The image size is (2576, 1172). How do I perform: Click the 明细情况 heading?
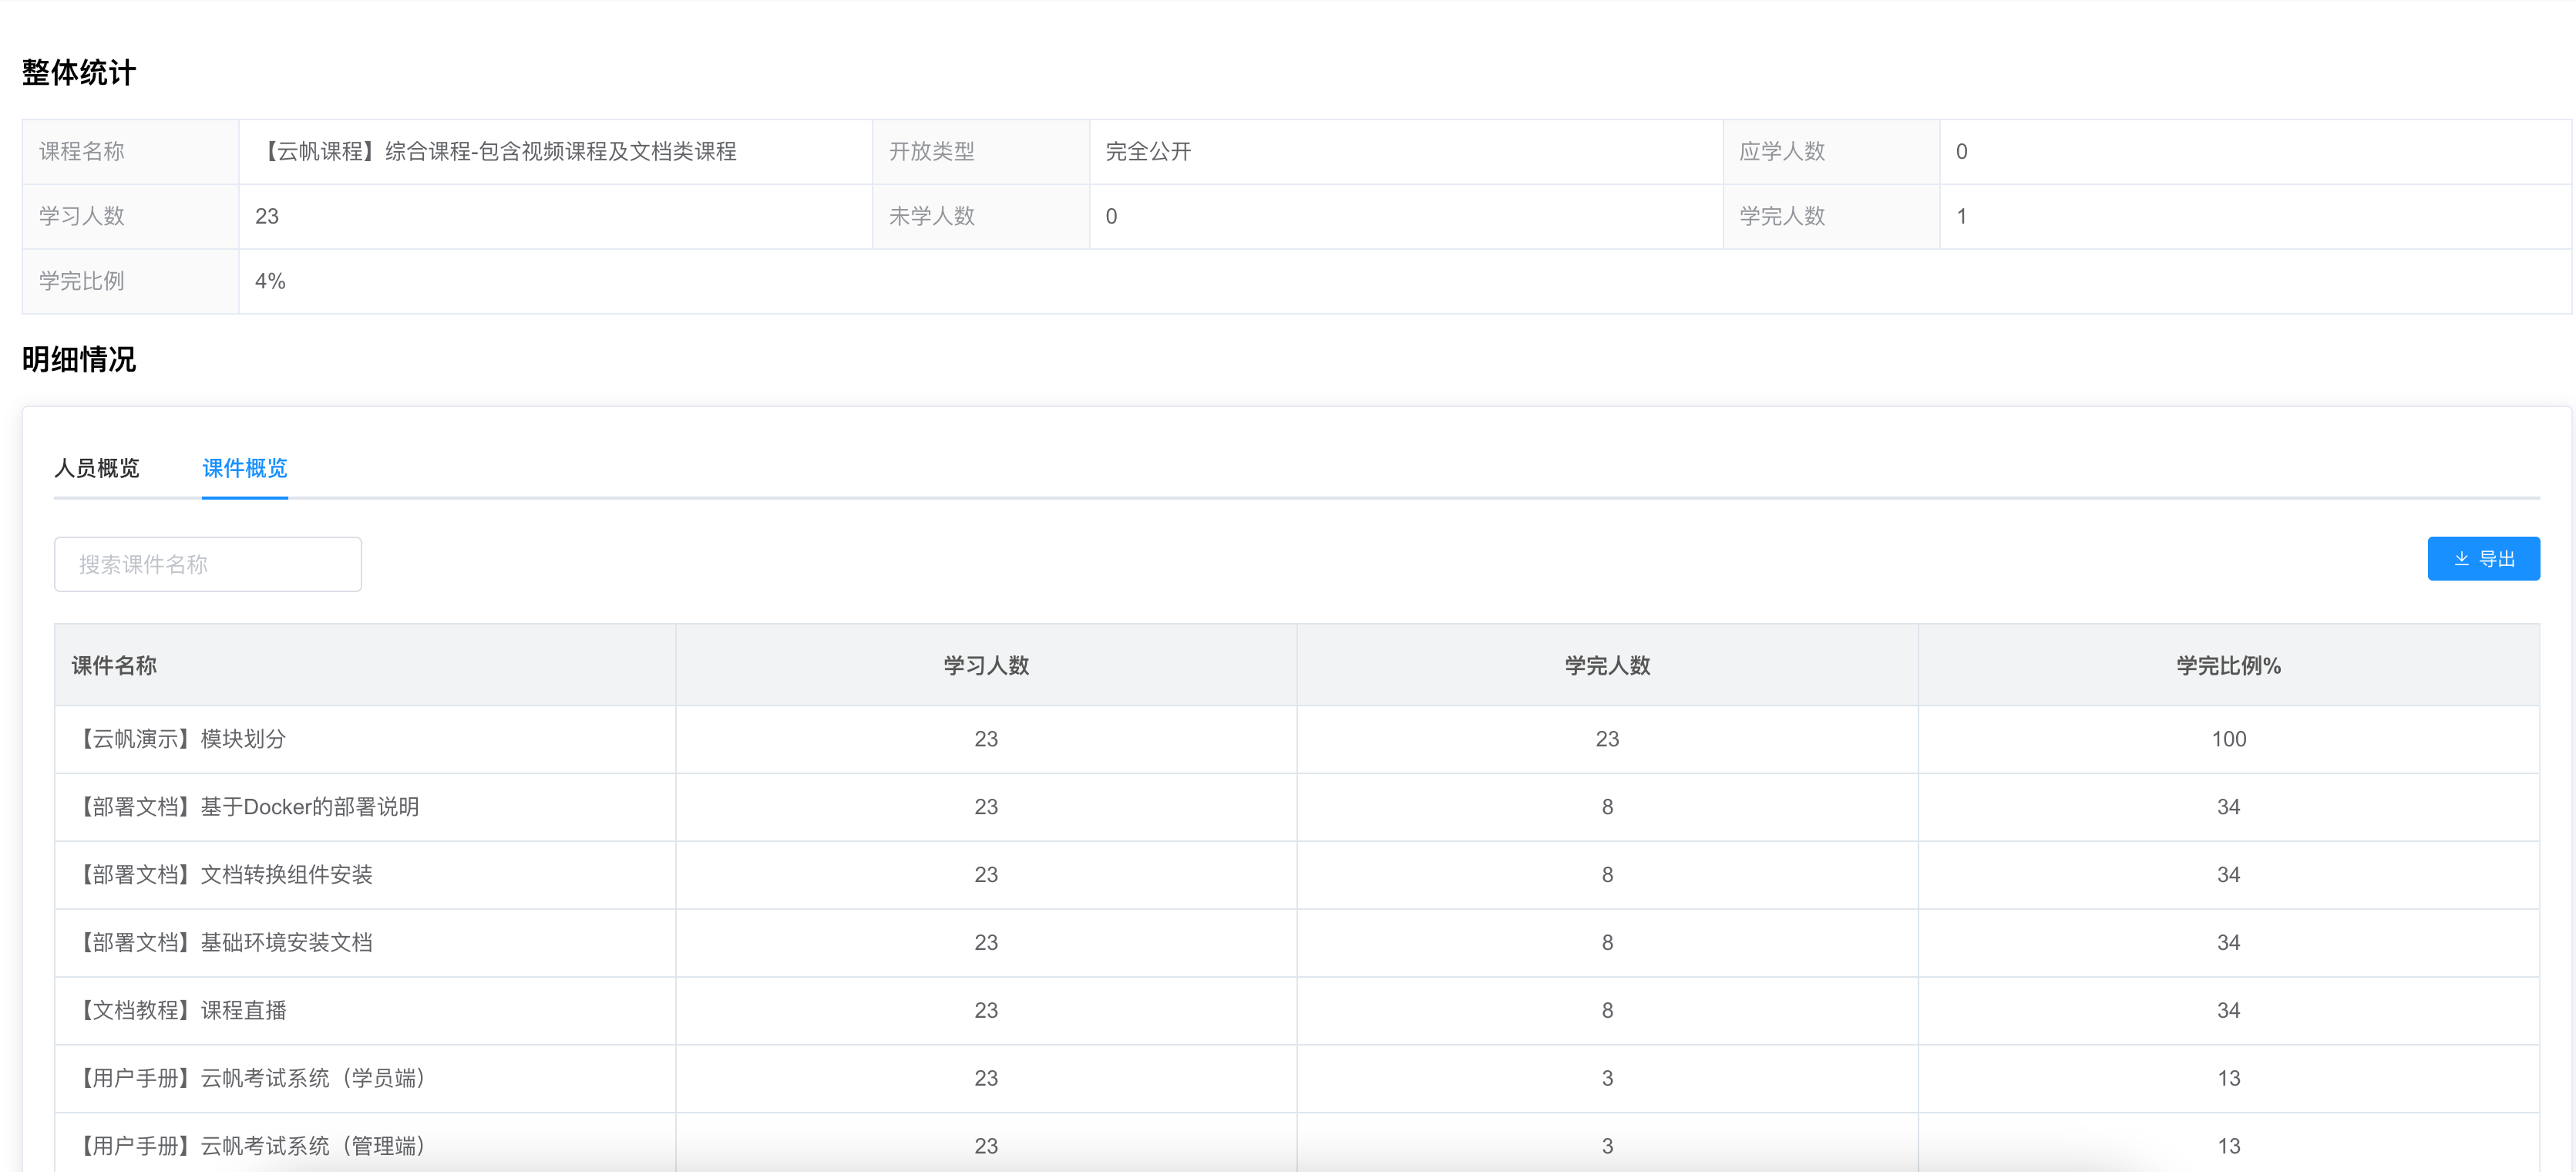point(79,359)
